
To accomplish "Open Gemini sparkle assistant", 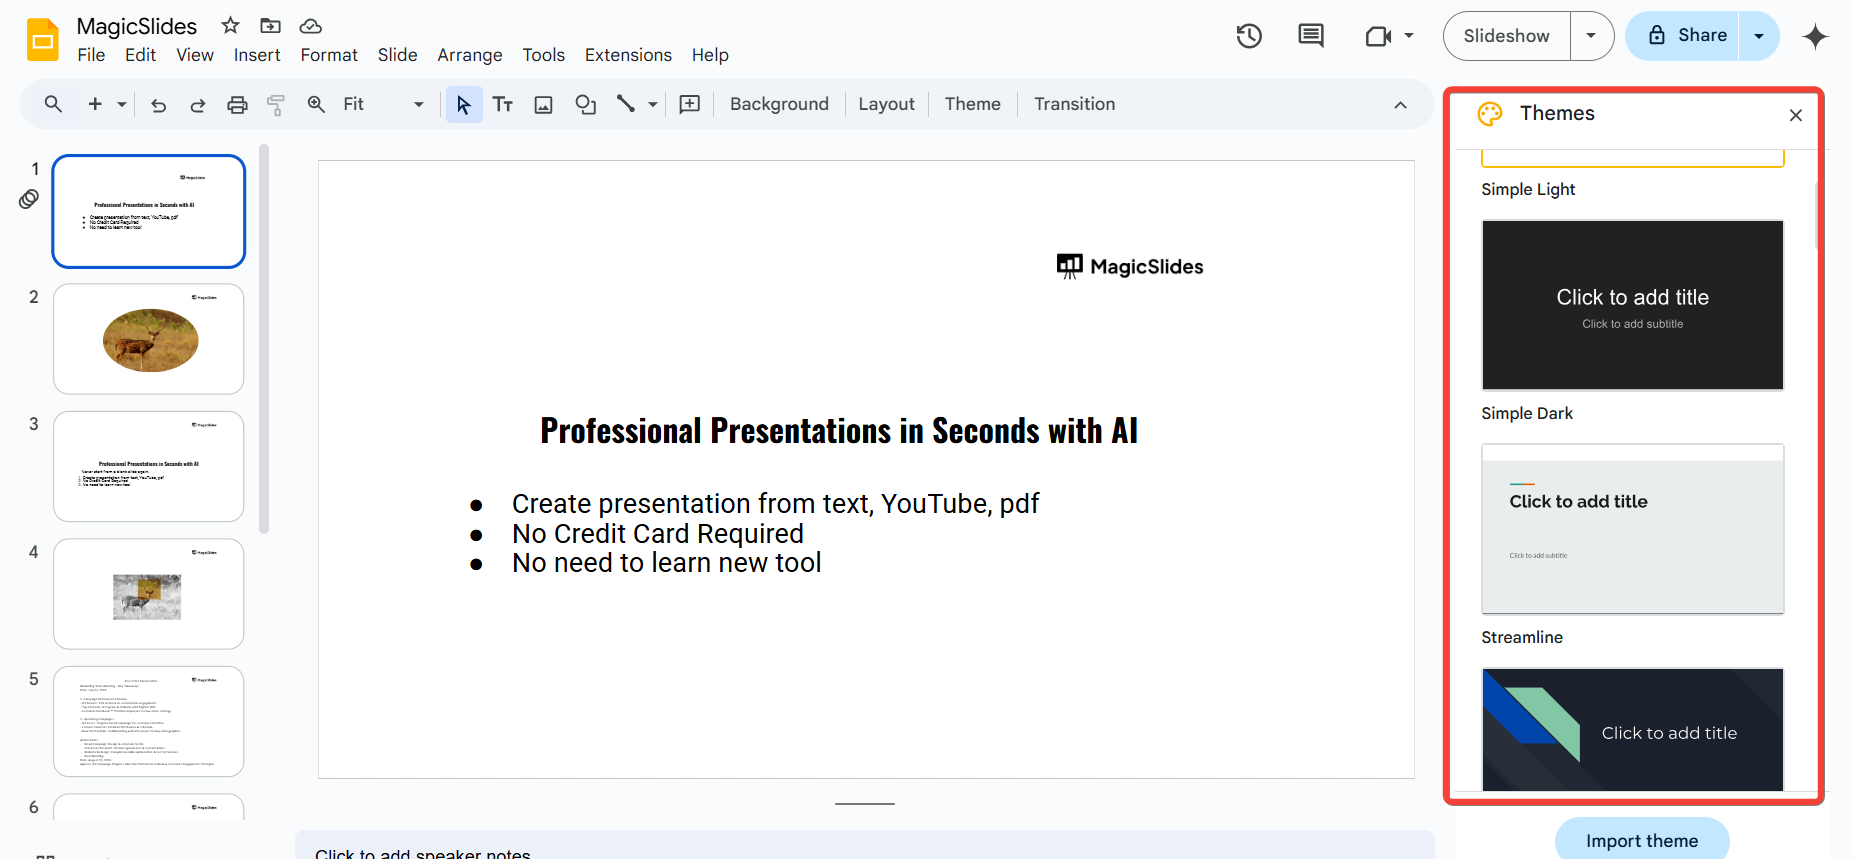I will [1815, 37].
